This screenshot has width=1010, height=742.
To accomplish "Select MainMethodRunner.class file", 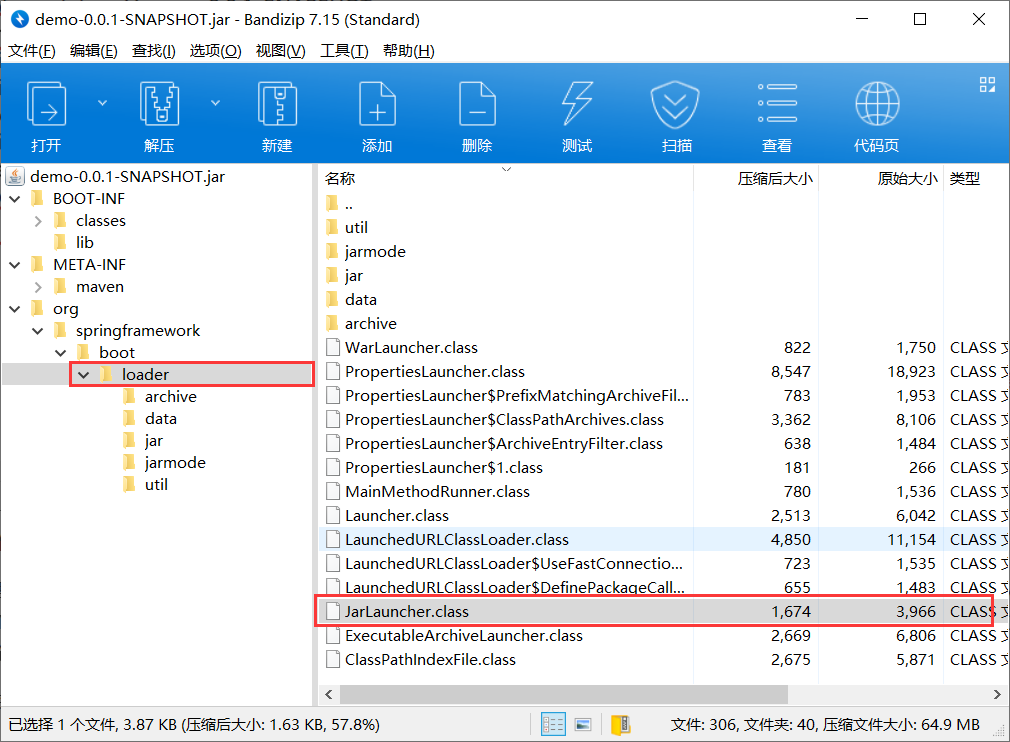I will tap(437, 492).
